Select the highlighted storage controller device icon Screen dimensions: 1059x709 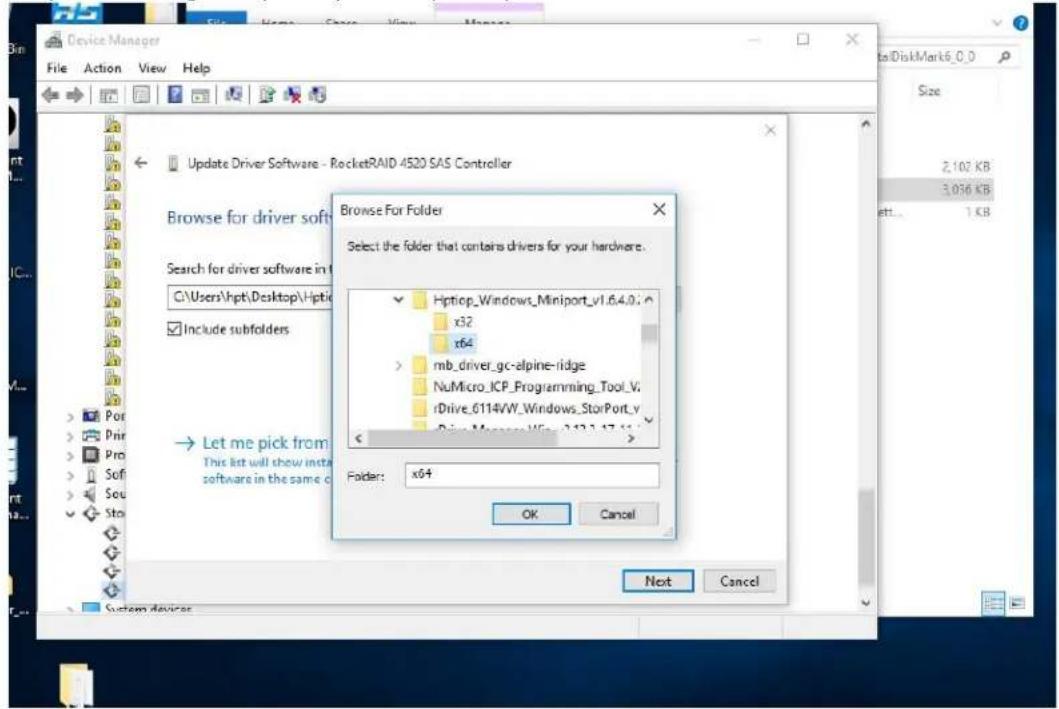[112, 590]
